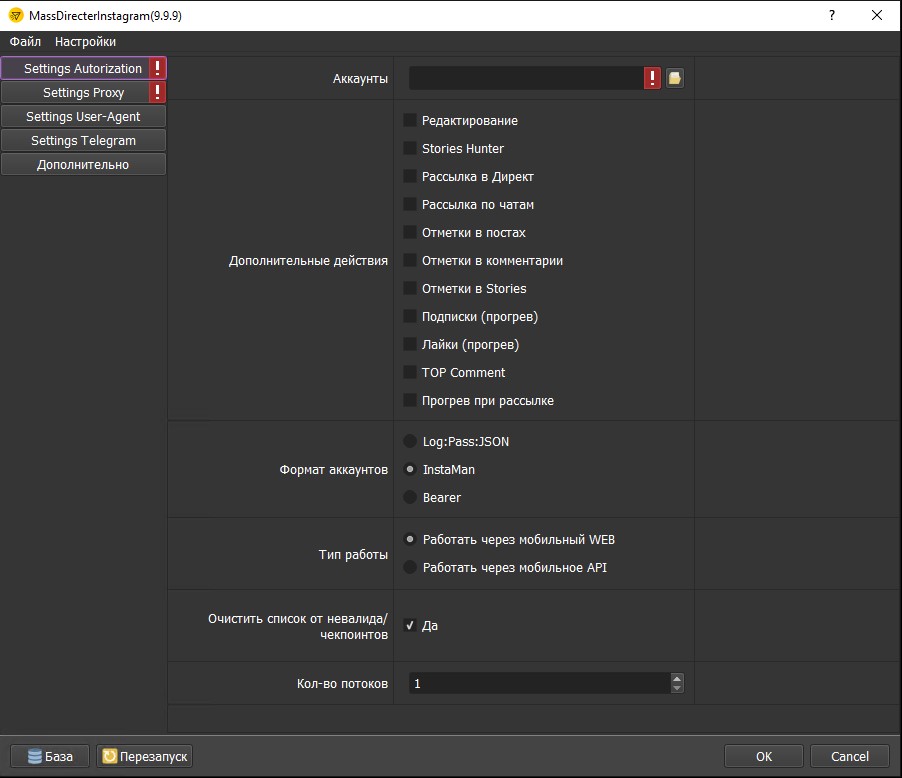Open the Settings Proxy tab
902x778 pixels.
coord(83,92)
